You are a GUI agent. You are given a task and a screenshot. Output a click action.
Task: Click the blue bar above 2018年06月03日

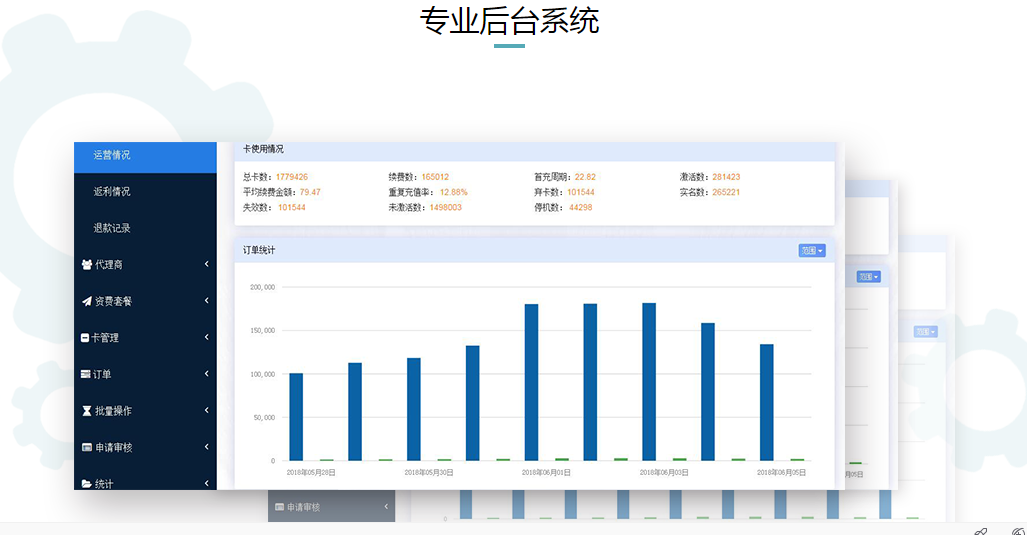(x=649, y=382)
